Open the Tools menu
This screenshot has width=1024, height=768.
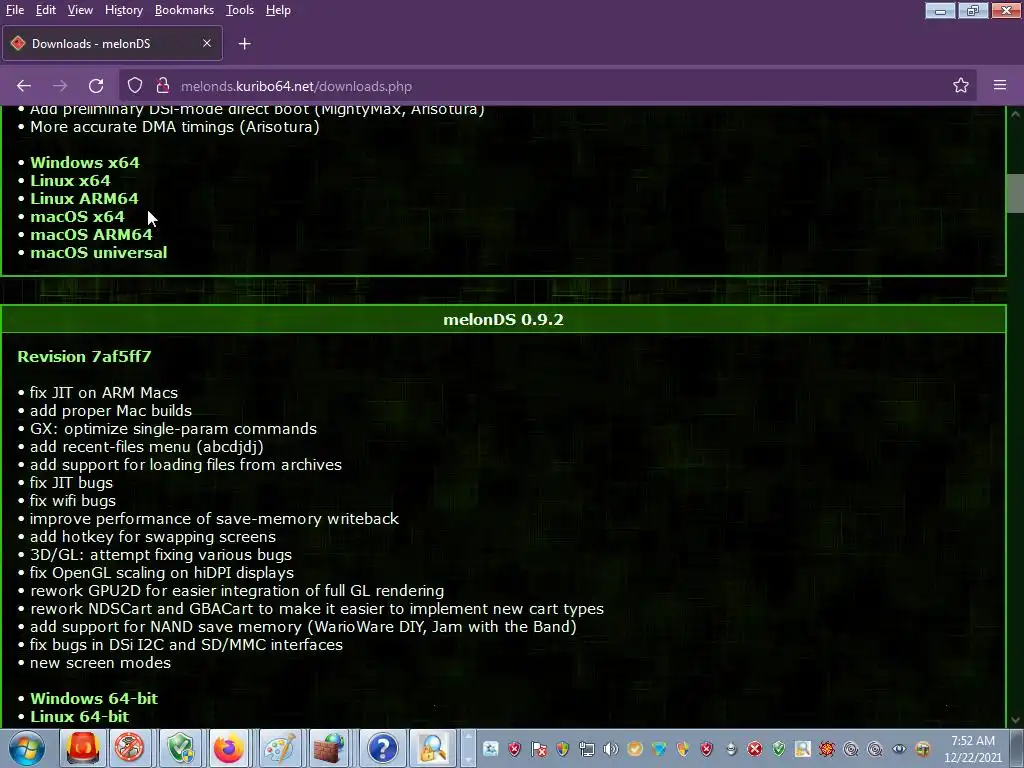click(x=240, y=10)
